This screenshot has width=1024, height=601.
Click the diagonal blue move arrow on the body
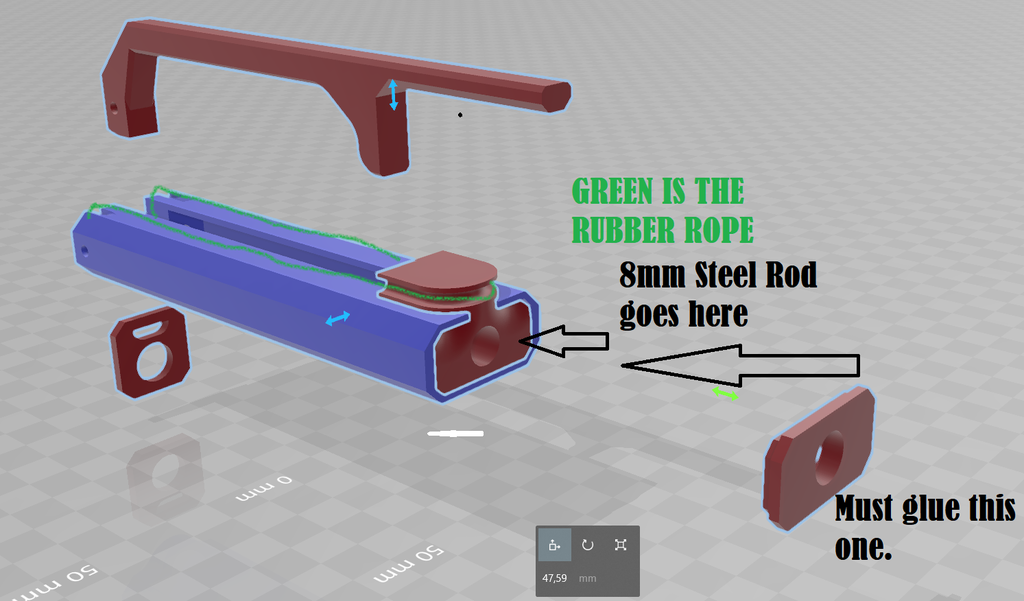tap(337, 317)
